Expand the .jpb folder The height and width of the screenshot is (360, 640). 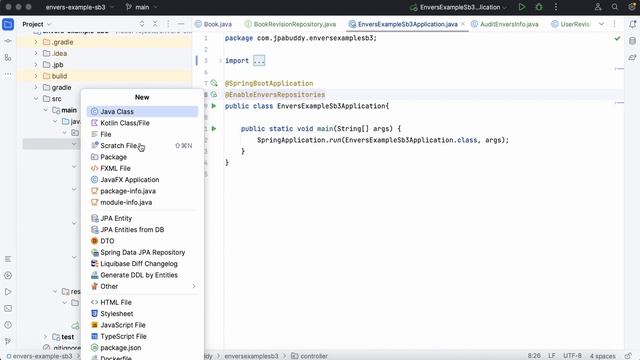[x=36, y=64]
